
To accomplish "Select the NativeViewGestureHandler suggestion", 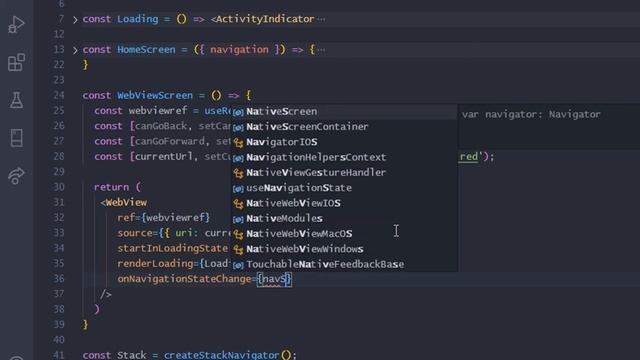I will [344, 173].
